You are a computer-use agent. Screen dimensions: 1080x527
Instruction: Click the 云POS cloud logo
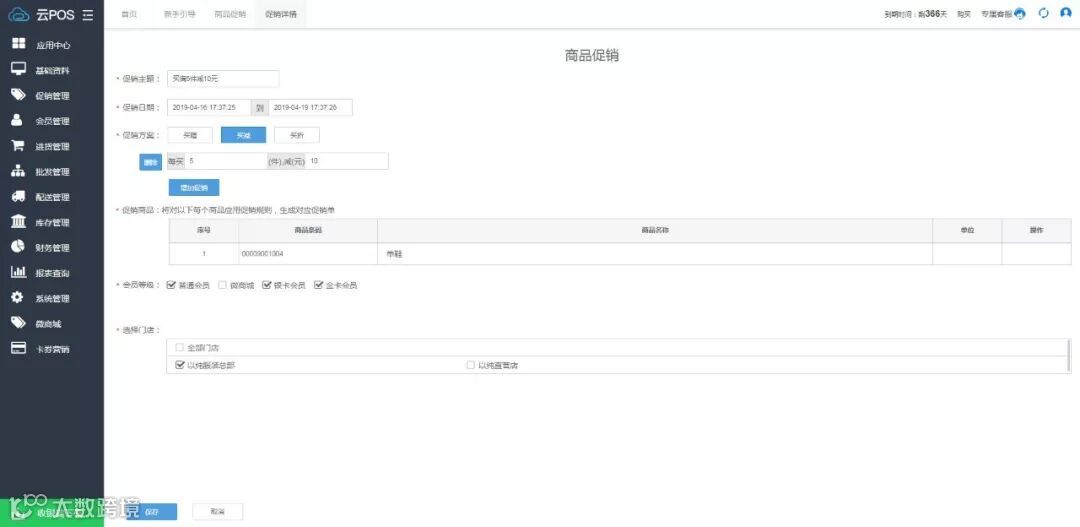click(19, 14)
